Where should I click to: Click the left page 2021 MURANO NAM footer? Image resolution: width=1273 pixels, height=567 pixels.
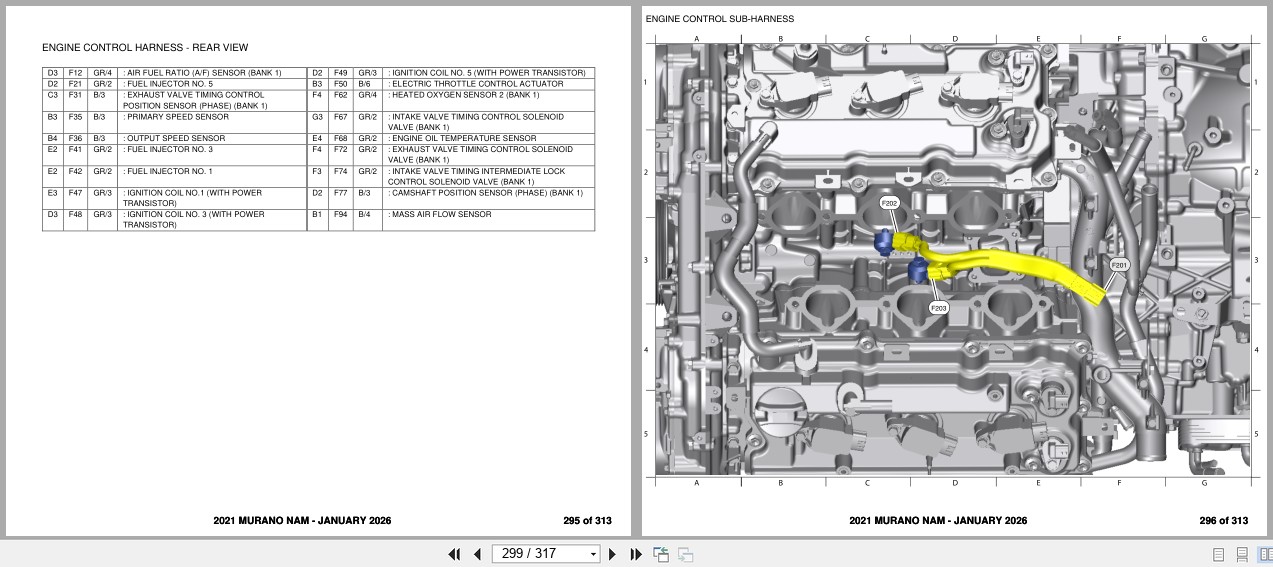click(x=302, y=520)
